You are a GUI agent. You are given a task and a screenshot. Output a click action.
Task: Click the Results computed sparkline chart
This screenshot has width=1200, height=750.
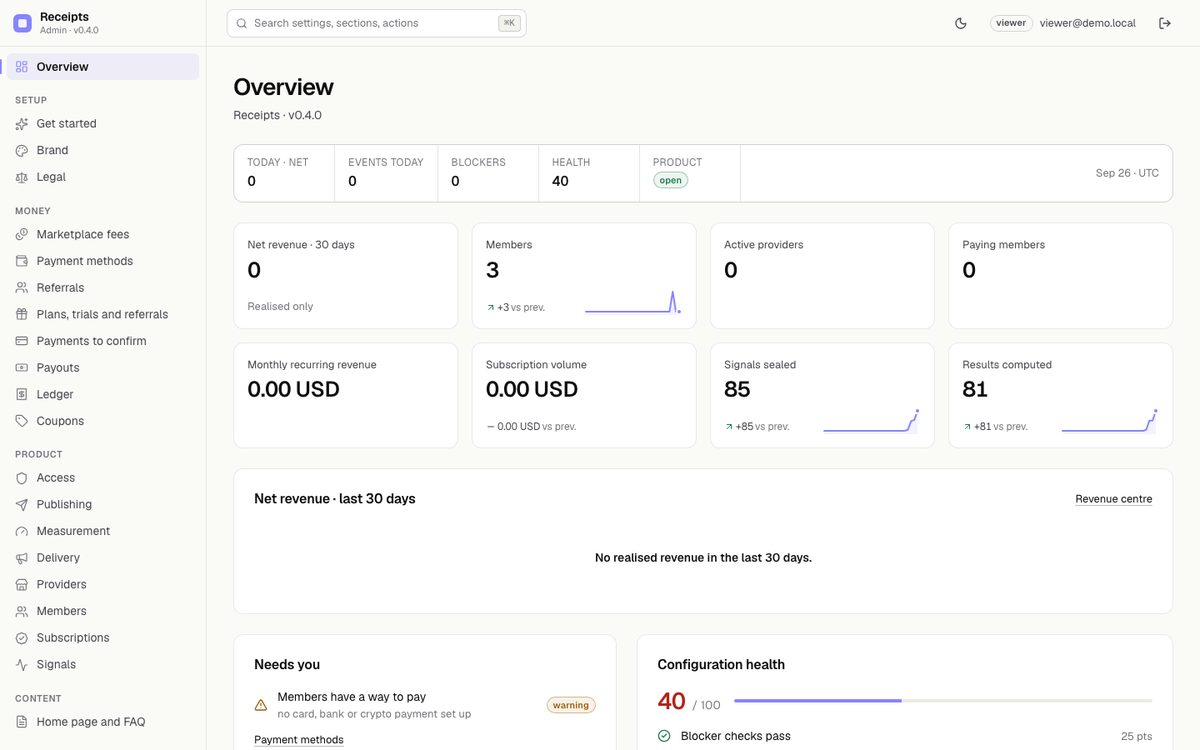point(1109,421)
